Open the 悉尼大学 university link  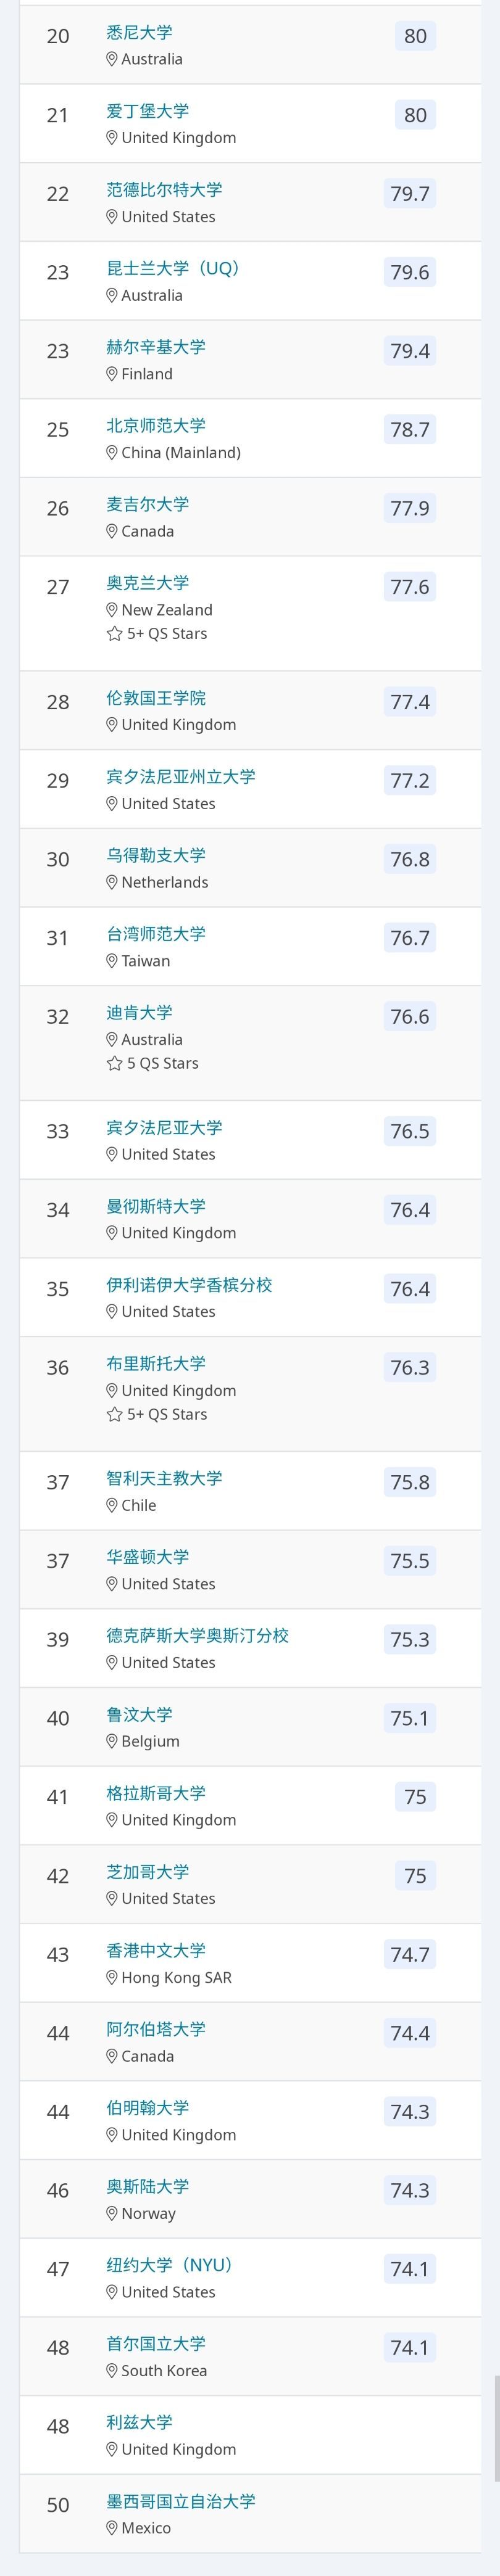tap(139, 32)
